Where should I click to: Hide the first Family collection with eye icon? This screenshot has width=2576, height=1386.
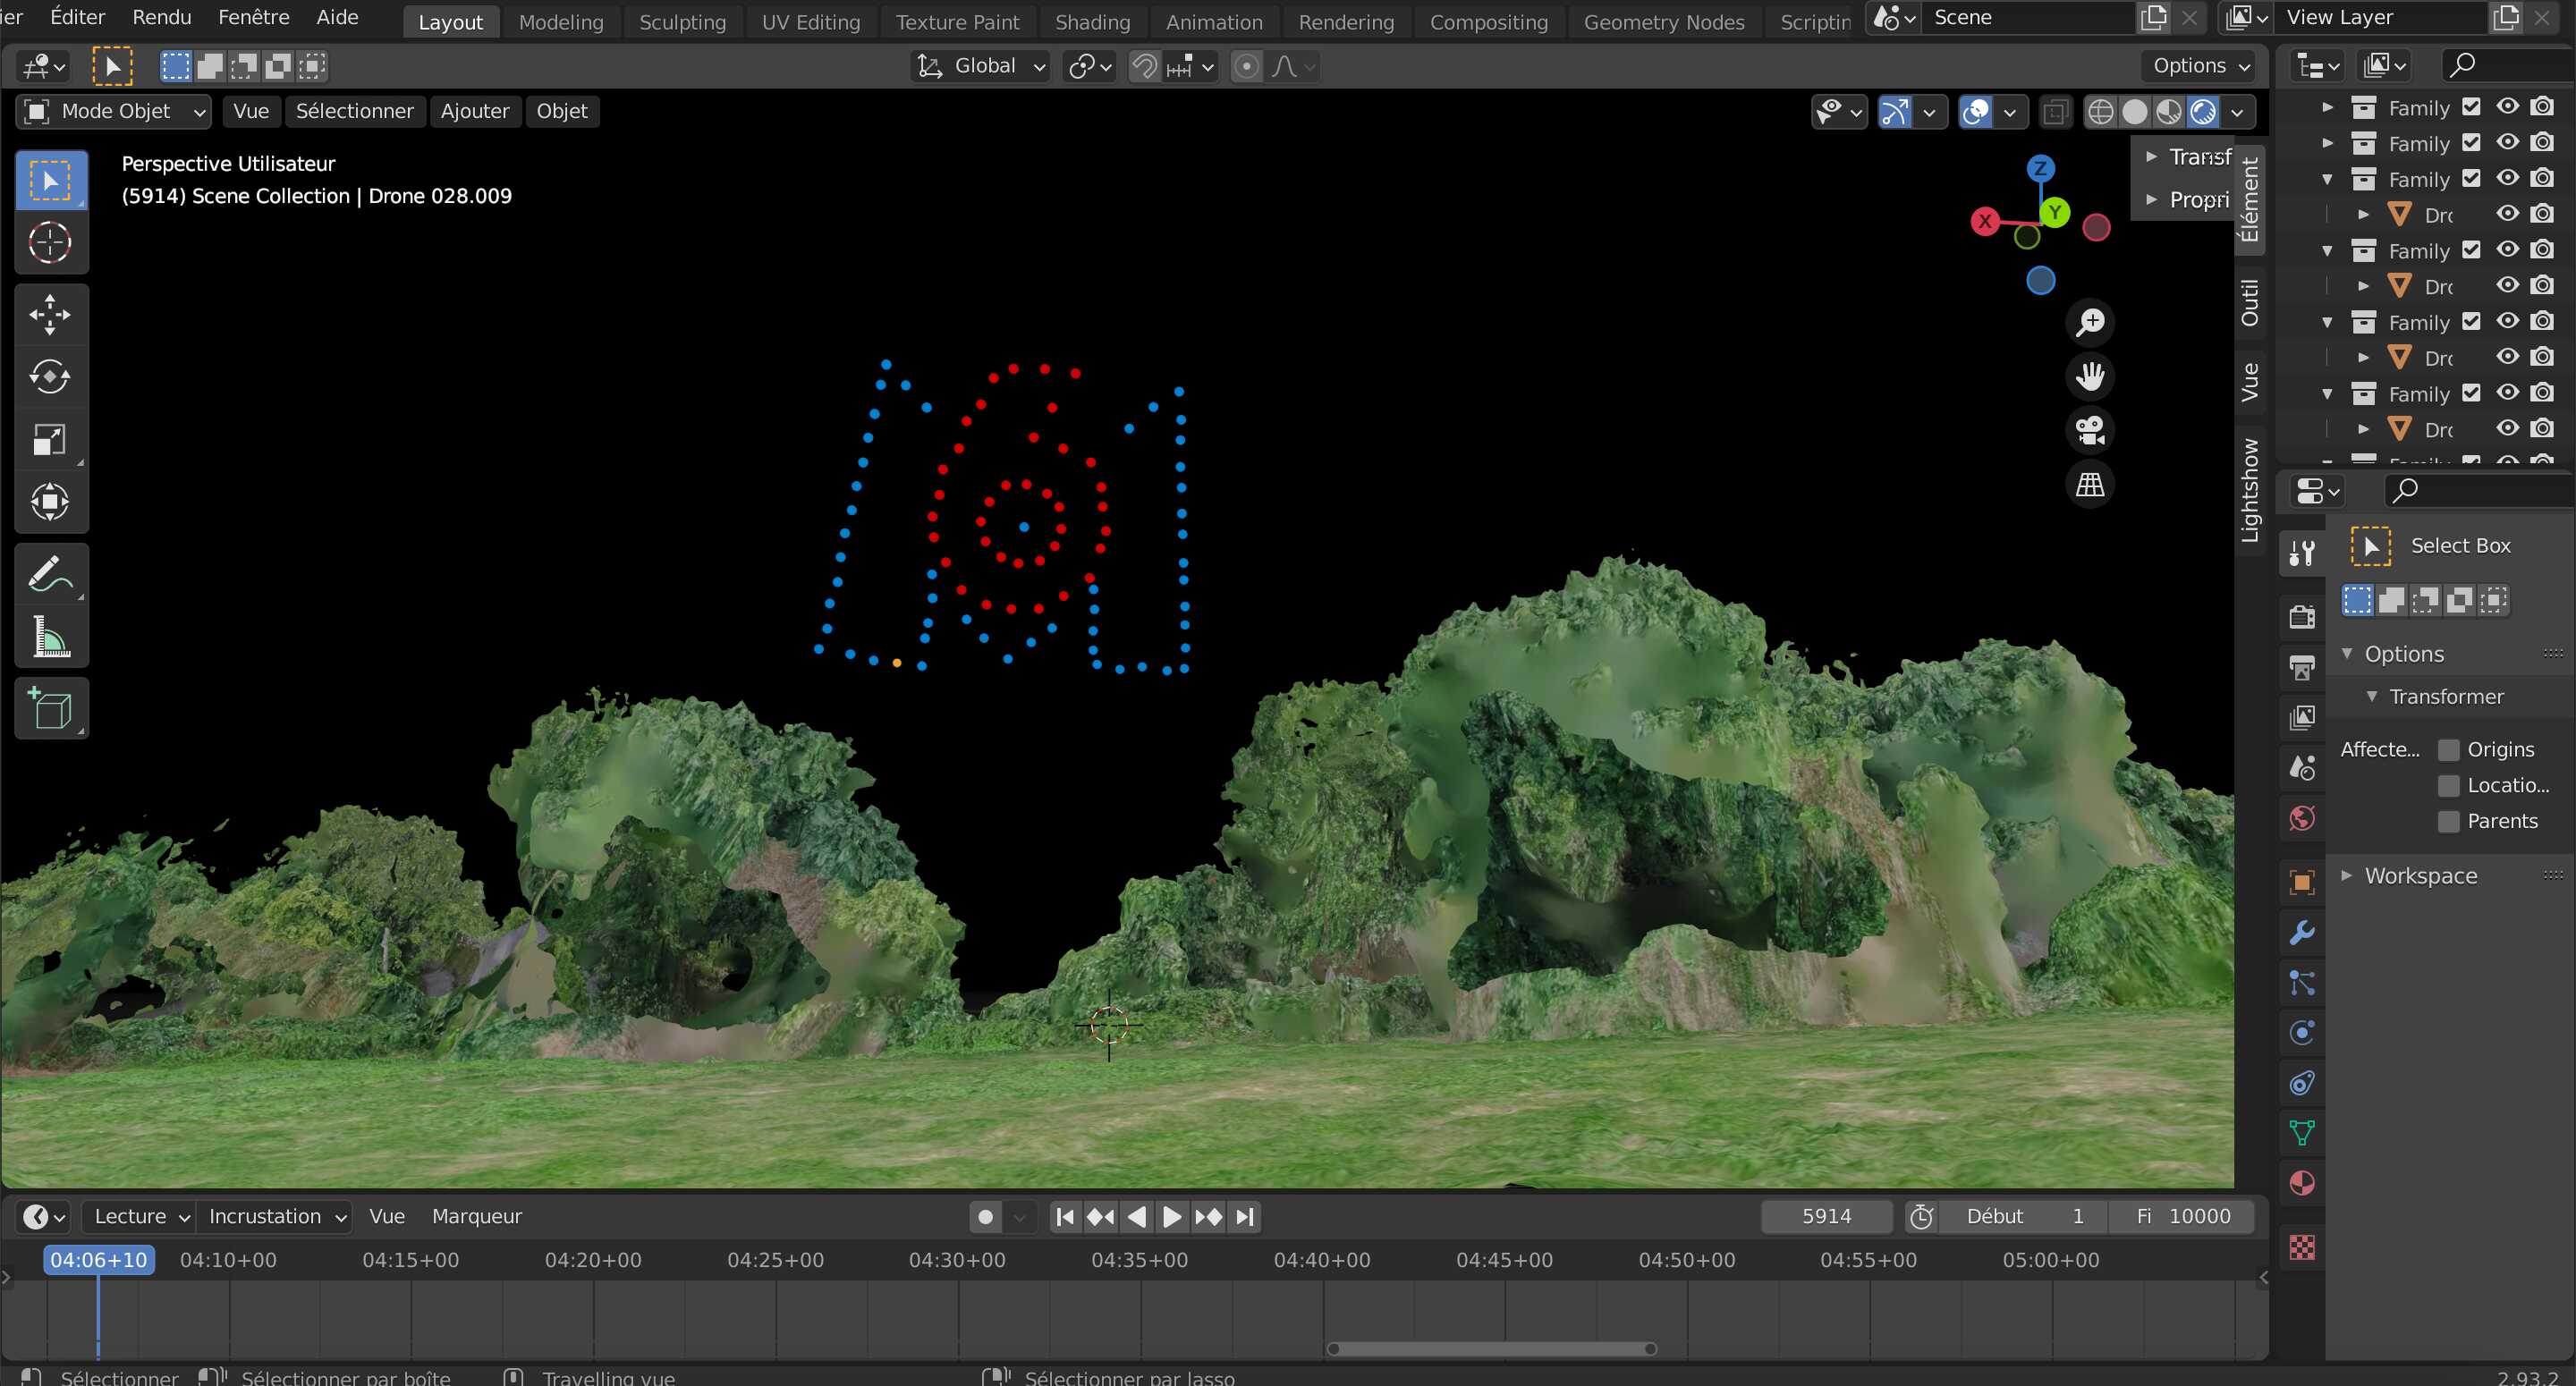[x=2507, y=107]
